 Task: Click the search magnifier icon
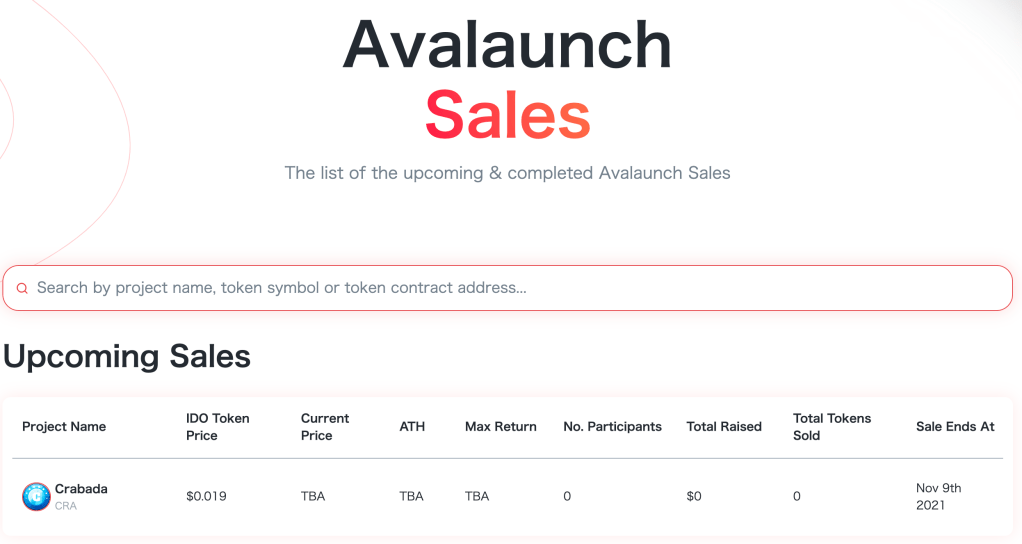coord(22,288)
